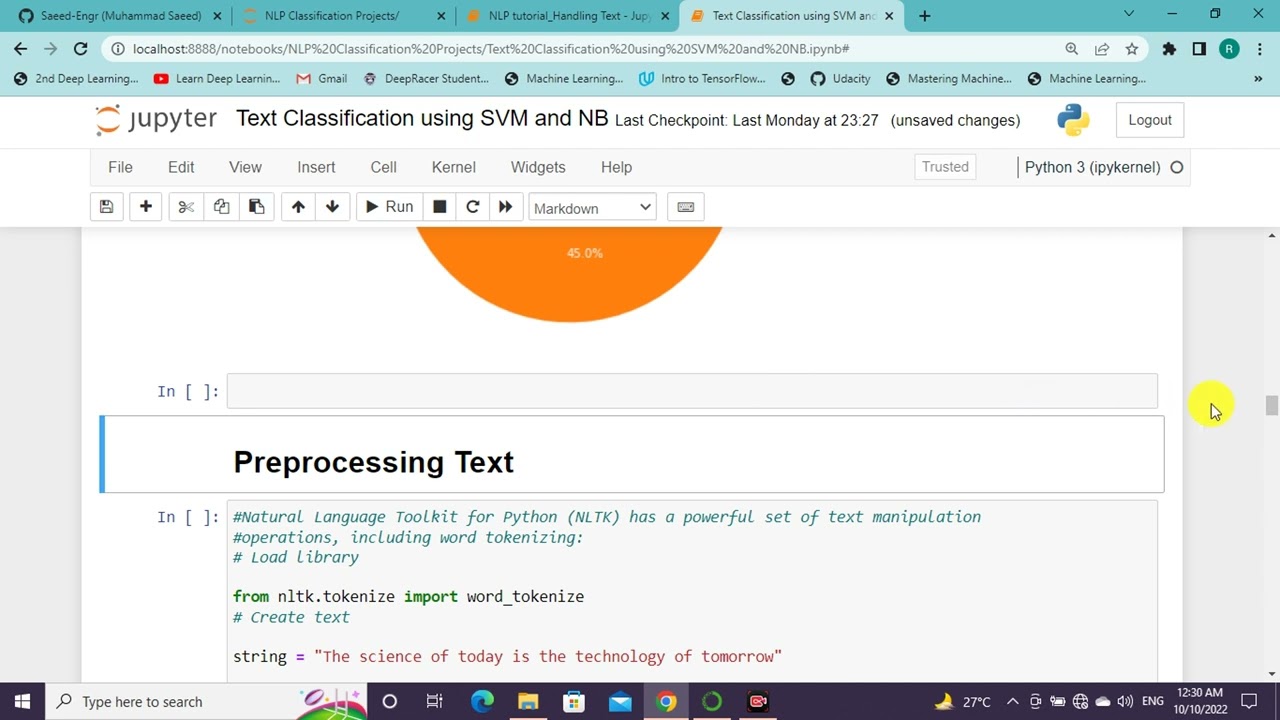Restart the kernel with circular arrow icon

click(473, 207)
